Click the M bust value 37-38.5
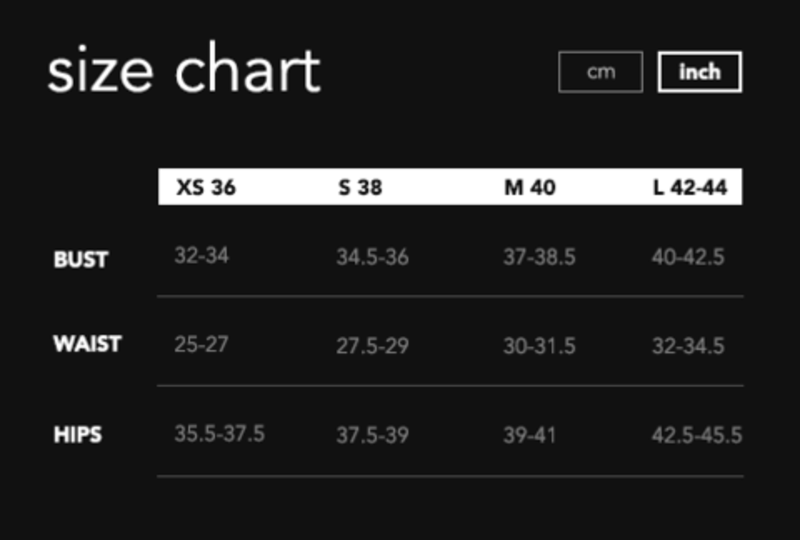 (x=539, y=257)
